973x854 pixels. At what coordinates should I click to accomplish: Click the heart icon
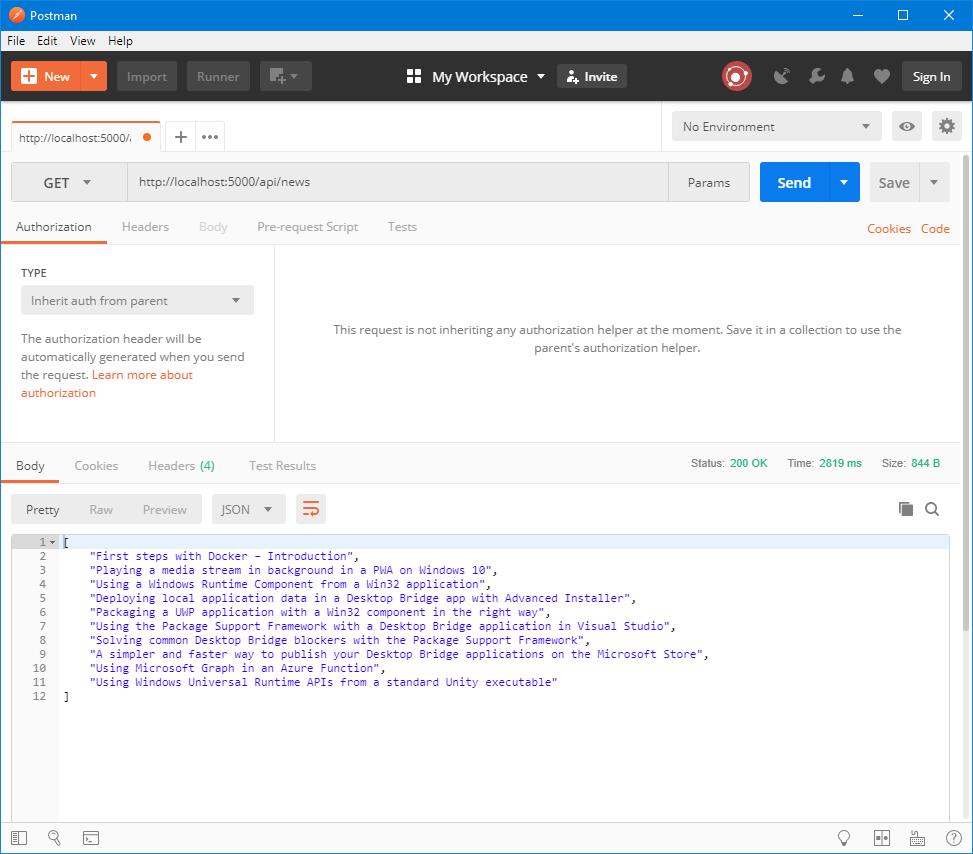(x=882, y=76)
